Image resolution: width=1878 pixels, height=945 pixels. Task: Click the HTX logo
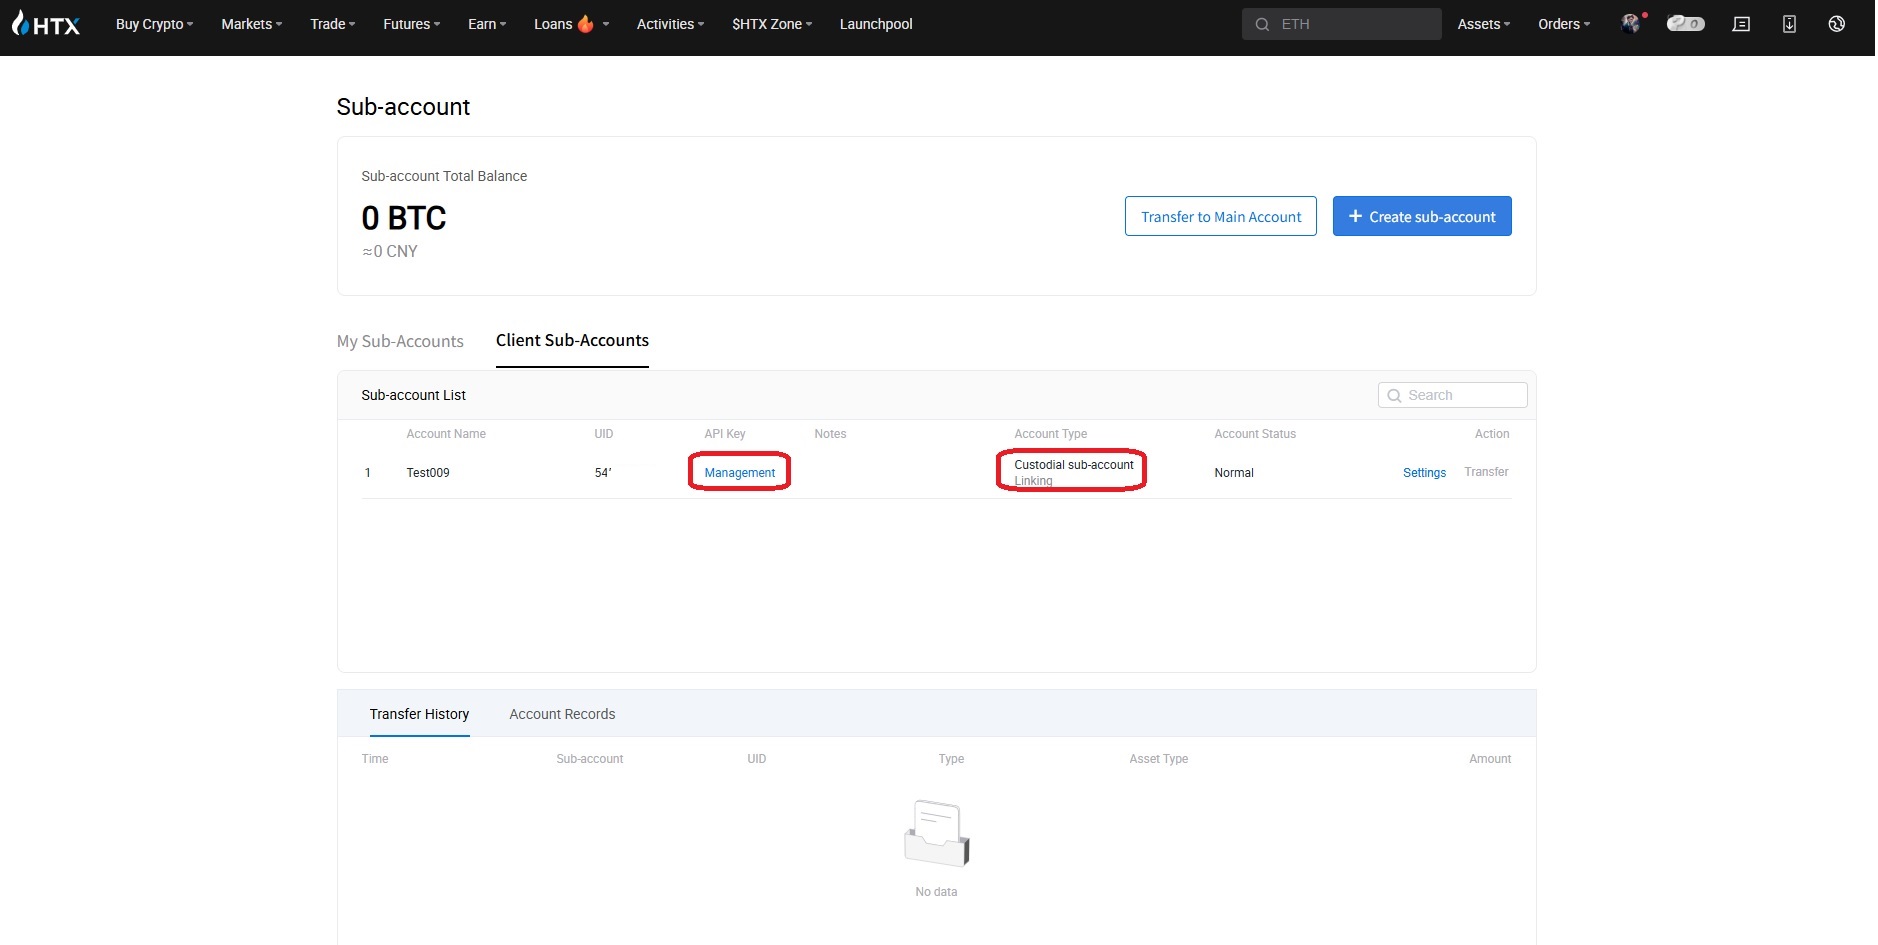[46, 24]
